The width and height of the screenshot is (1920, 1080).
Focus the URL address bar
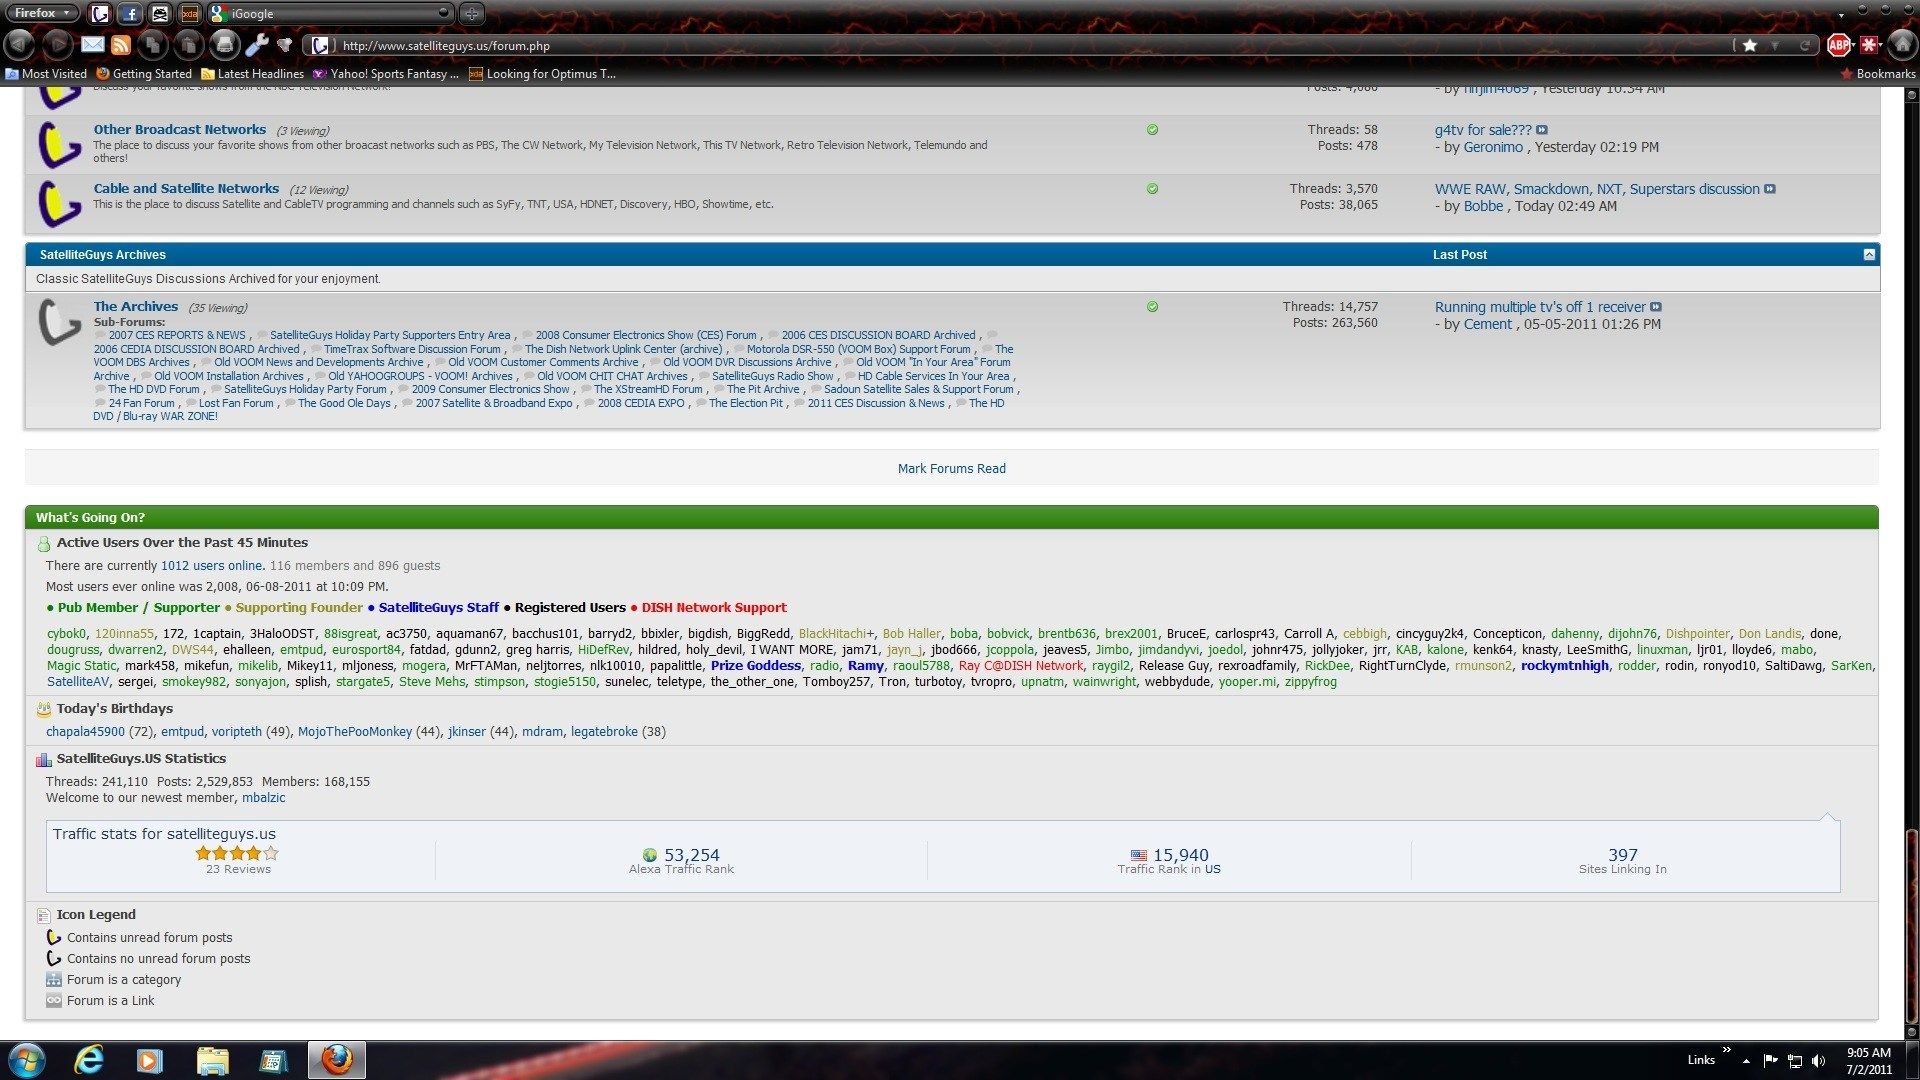tap(1030, 45)
